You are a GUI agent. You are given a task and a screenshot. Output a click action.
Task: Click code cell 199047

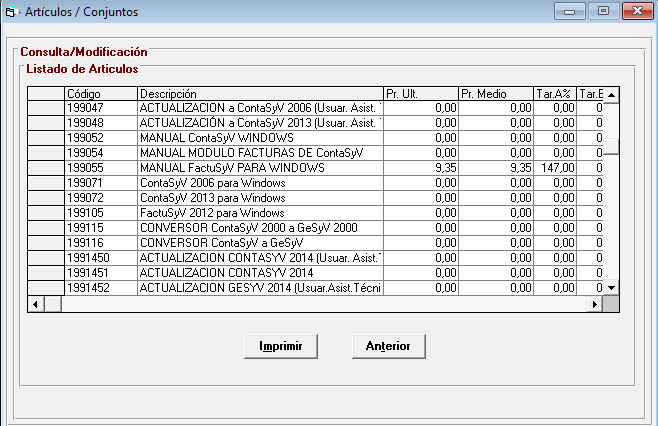coord(101,108)
